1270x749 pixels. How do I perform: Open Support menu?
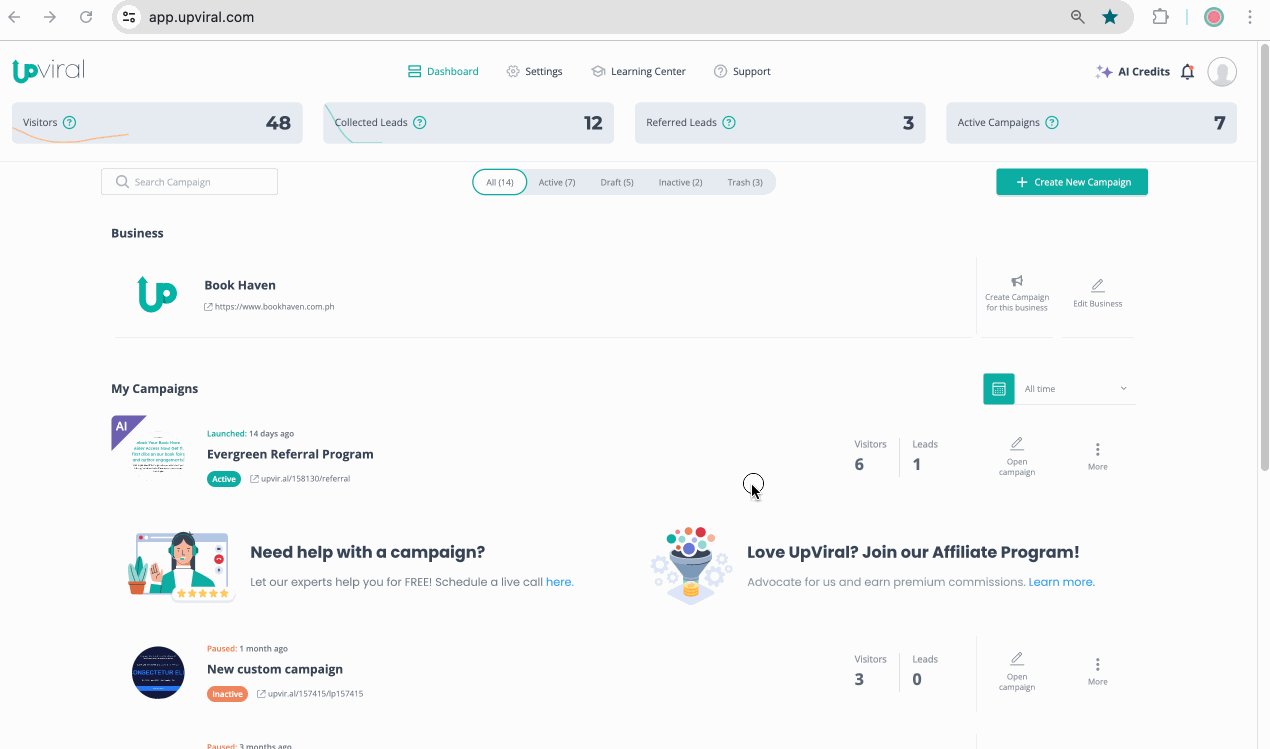pyautogui.click(x=742, y=72)
